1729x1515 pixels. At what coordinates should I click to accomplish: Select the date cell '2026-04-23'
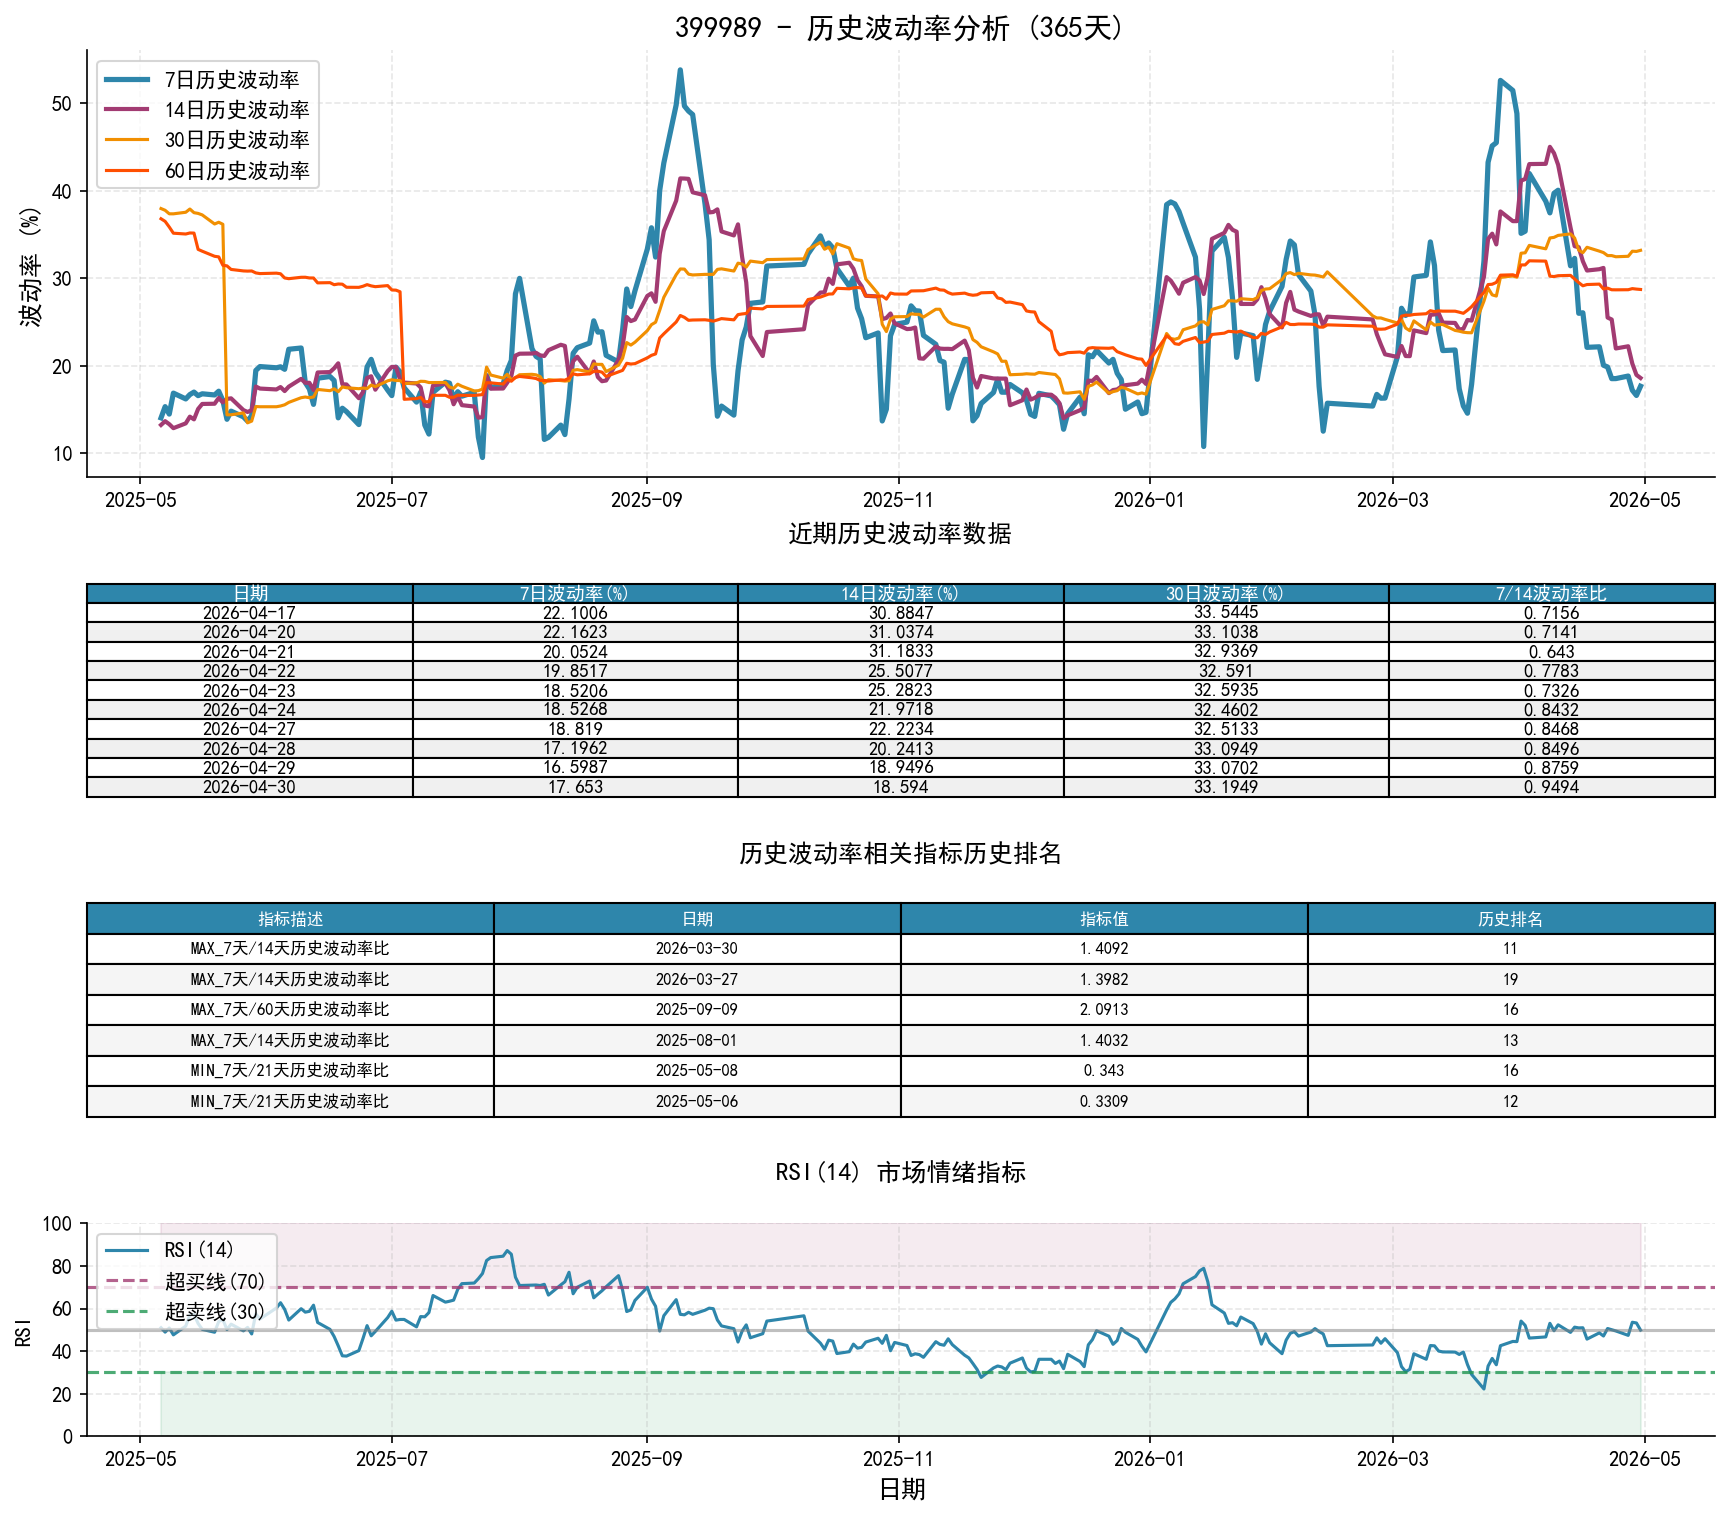pos(250,690)
